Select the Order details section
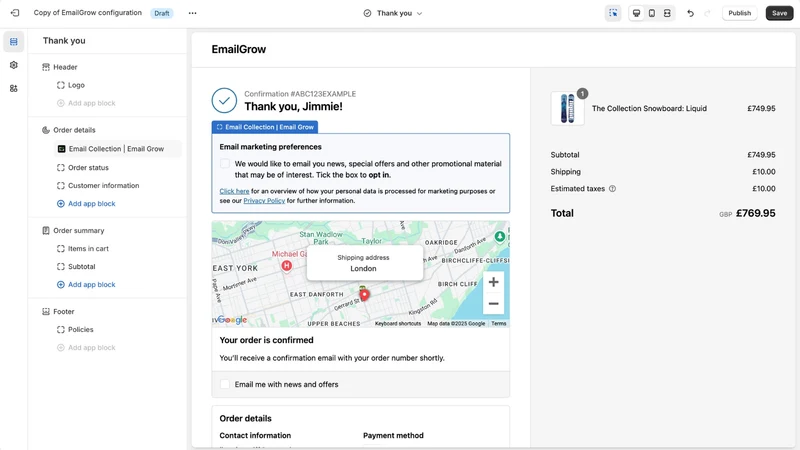The height and width of the screenshot is (450, 800). click(74, 130)
